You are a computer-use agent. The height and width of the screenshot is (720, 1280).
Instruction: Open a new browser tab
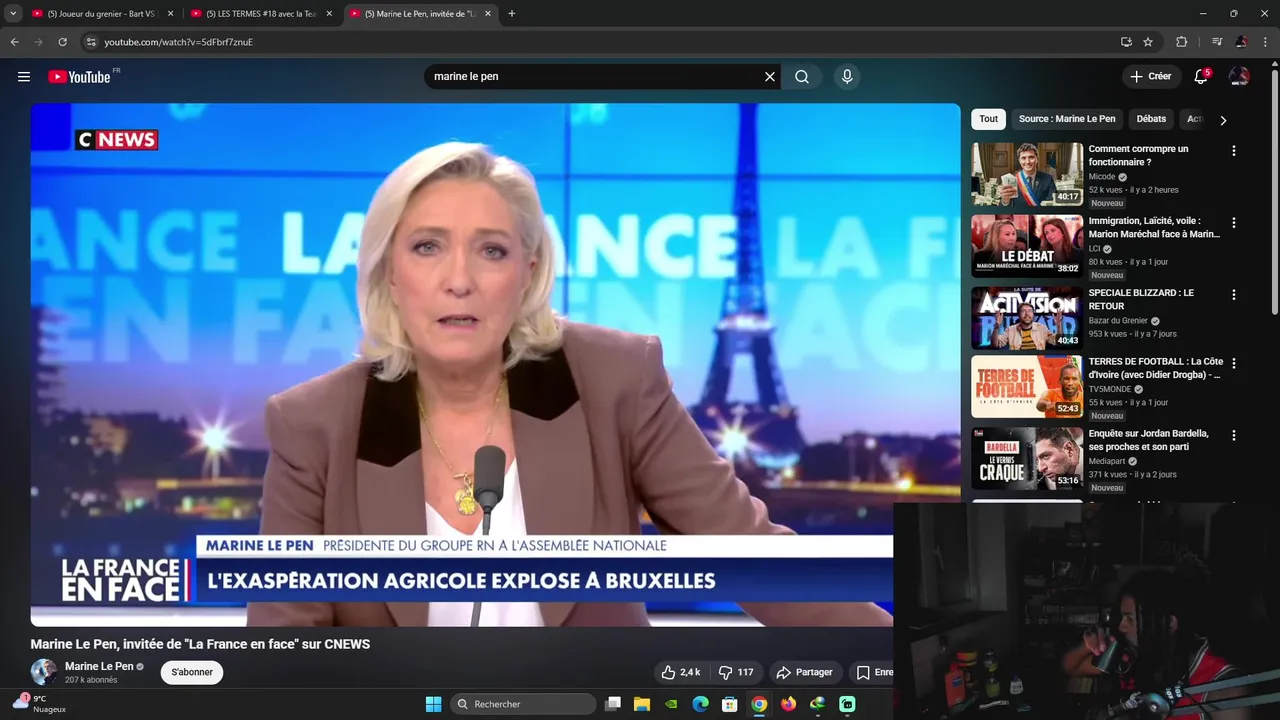coord(512,14)
